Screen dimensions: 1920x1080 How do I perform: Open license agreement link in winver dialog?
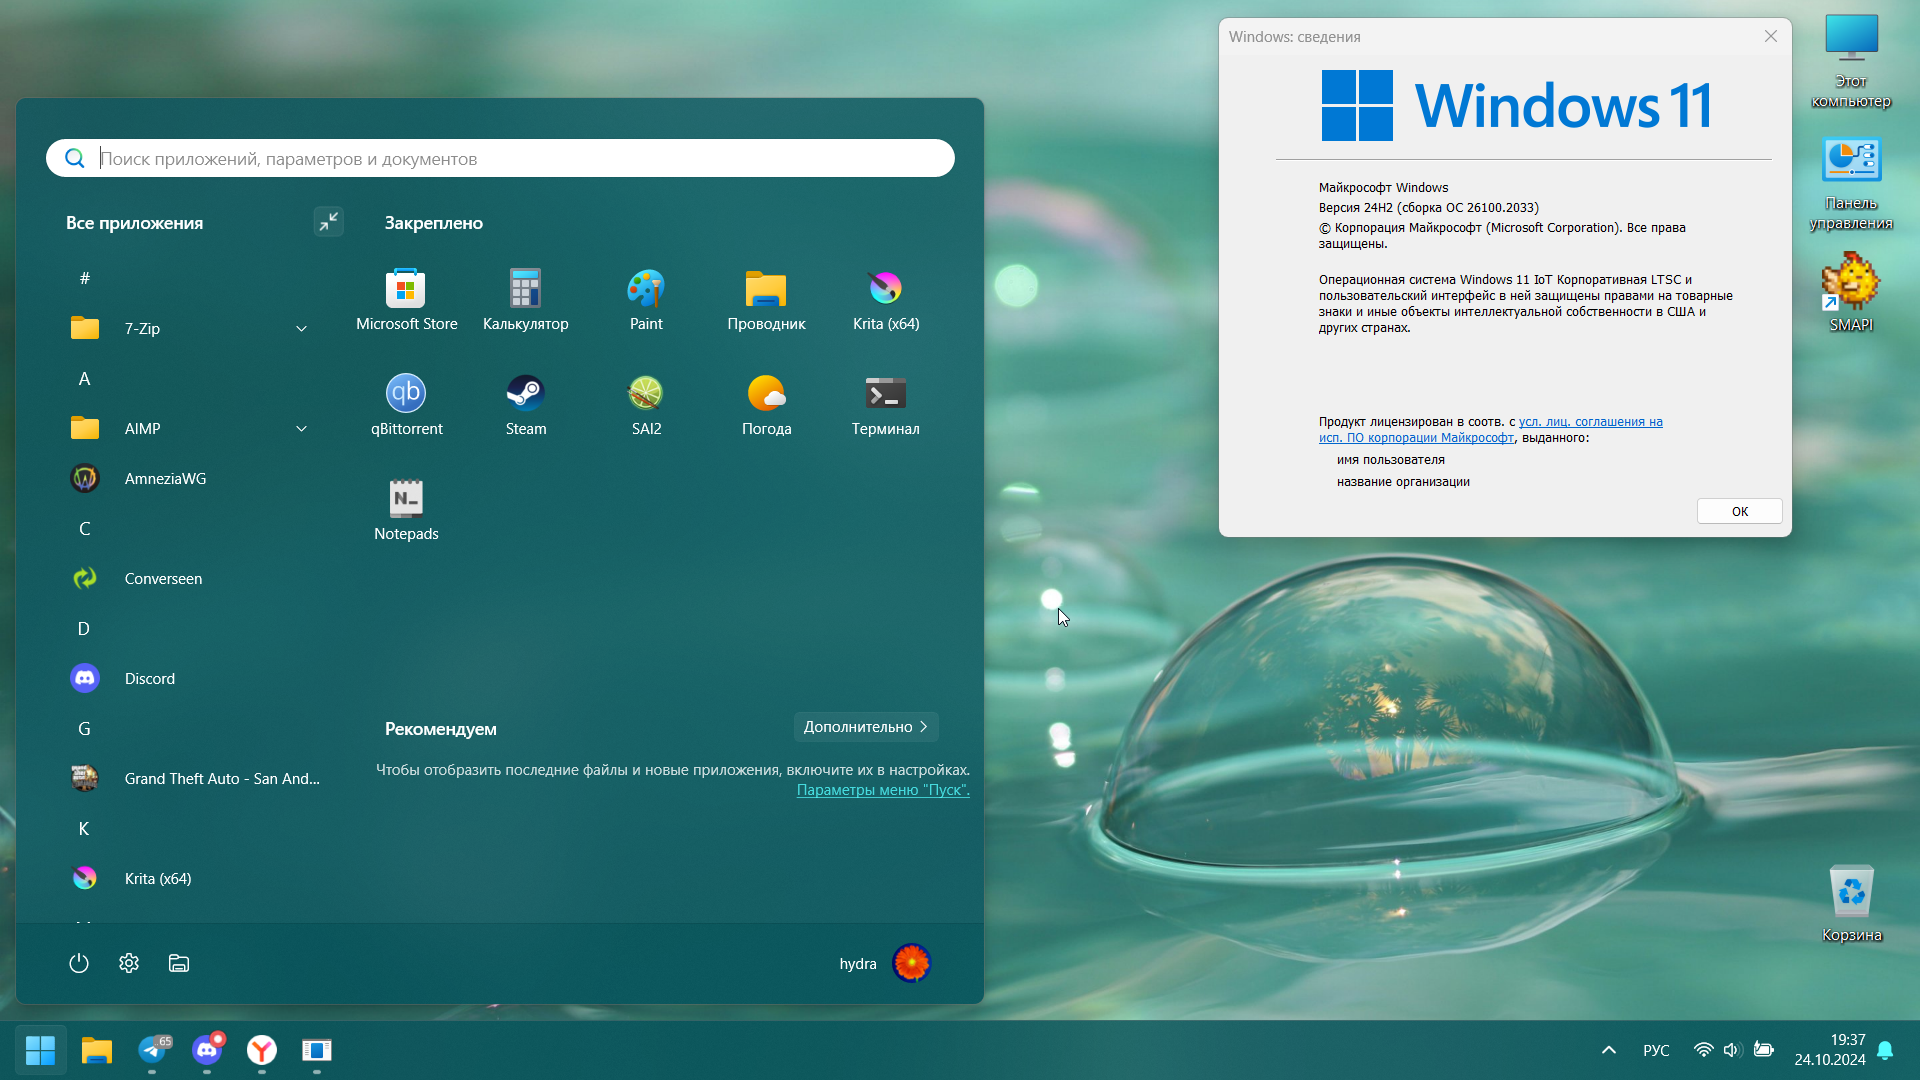click(1490, 430)
